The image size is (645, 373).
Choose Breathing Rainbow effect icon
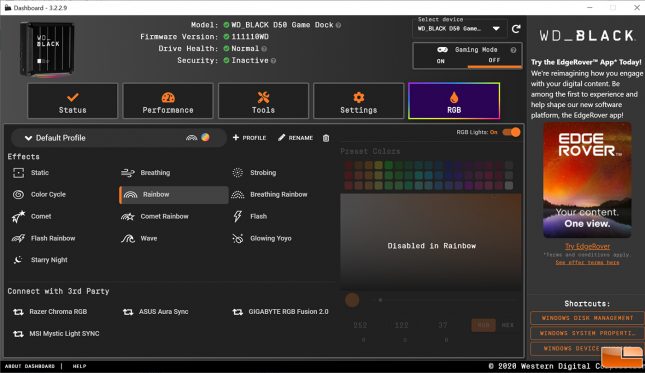tap(238, 195)
